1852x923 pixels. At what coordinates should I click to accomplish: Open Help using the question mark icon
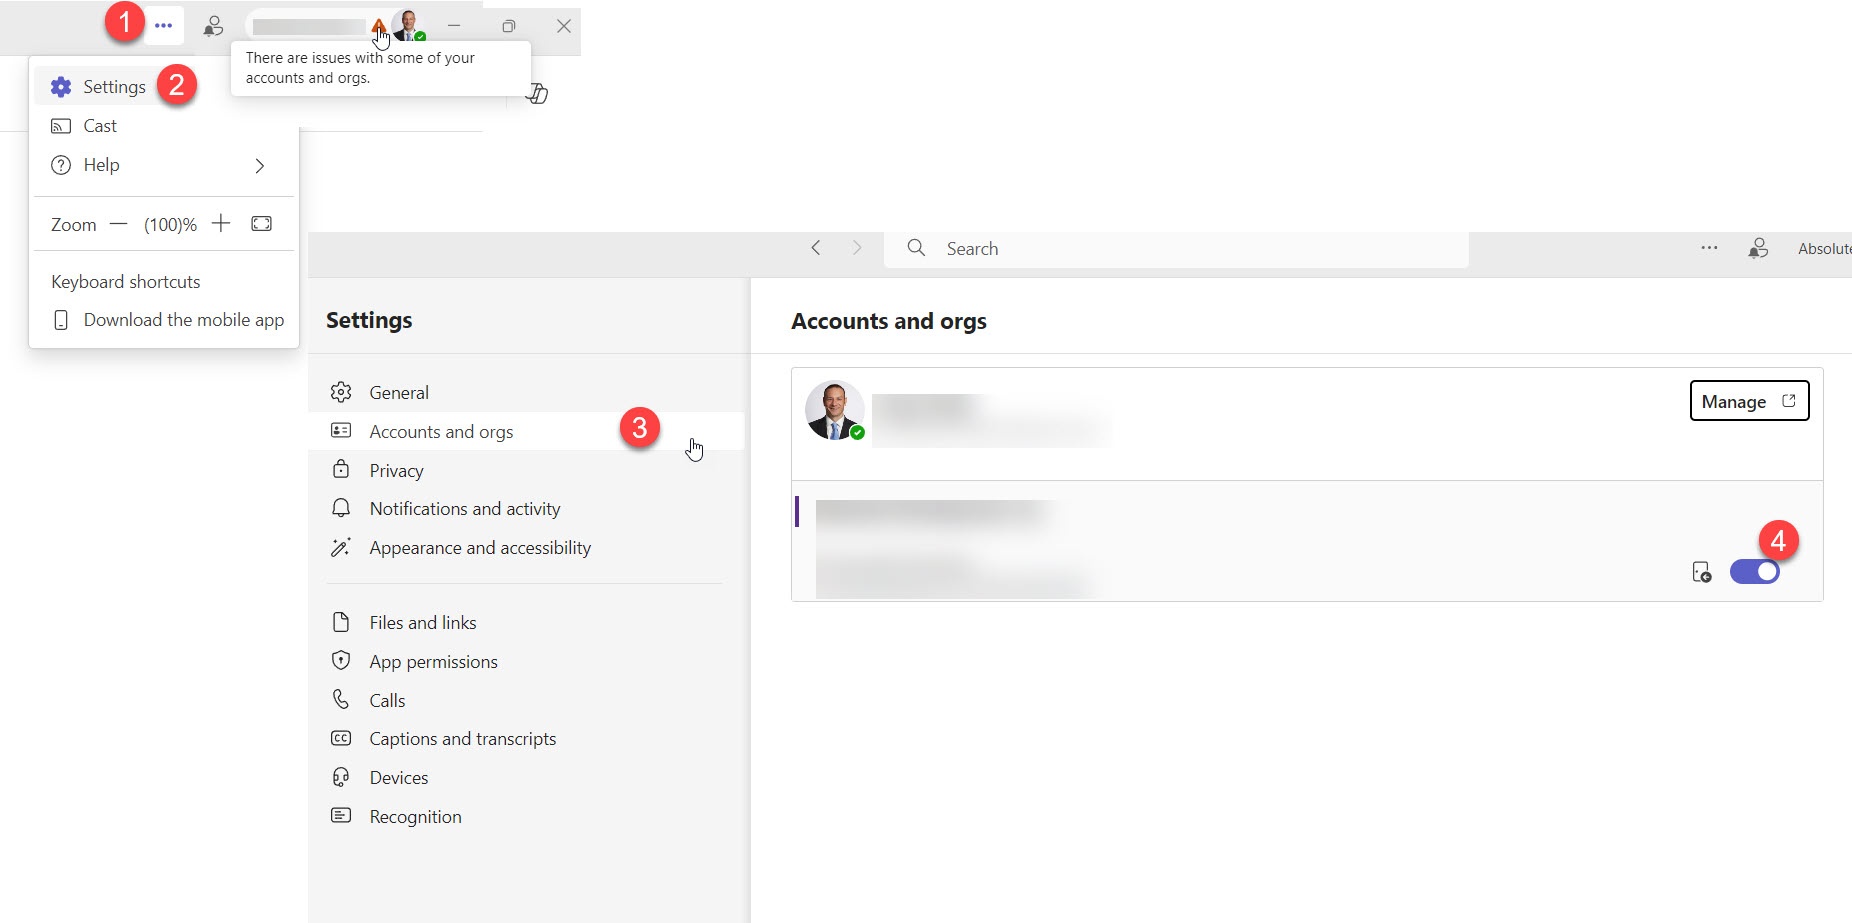[61, 165]
